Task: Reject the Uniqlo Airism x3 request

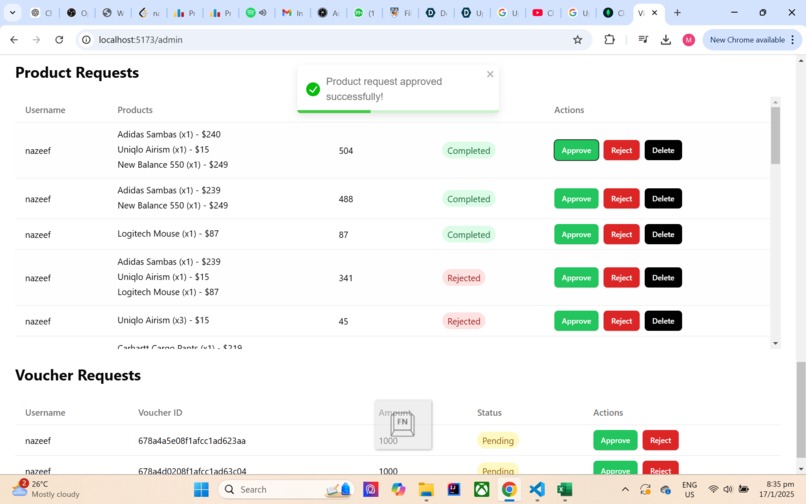Action: point(621,321)
